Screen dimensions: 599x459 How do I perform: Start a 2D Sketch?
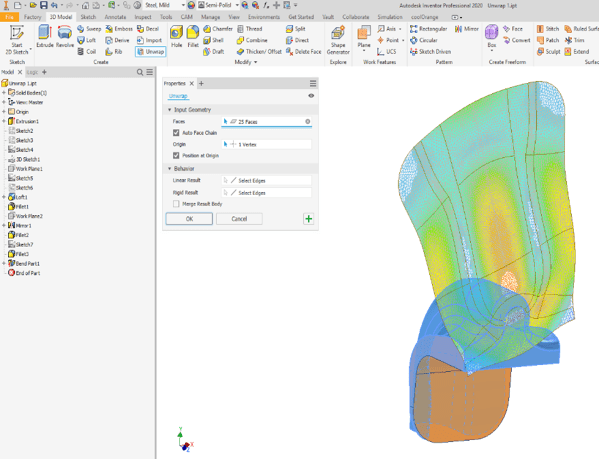pyautogui.click(x=17, y=39)
